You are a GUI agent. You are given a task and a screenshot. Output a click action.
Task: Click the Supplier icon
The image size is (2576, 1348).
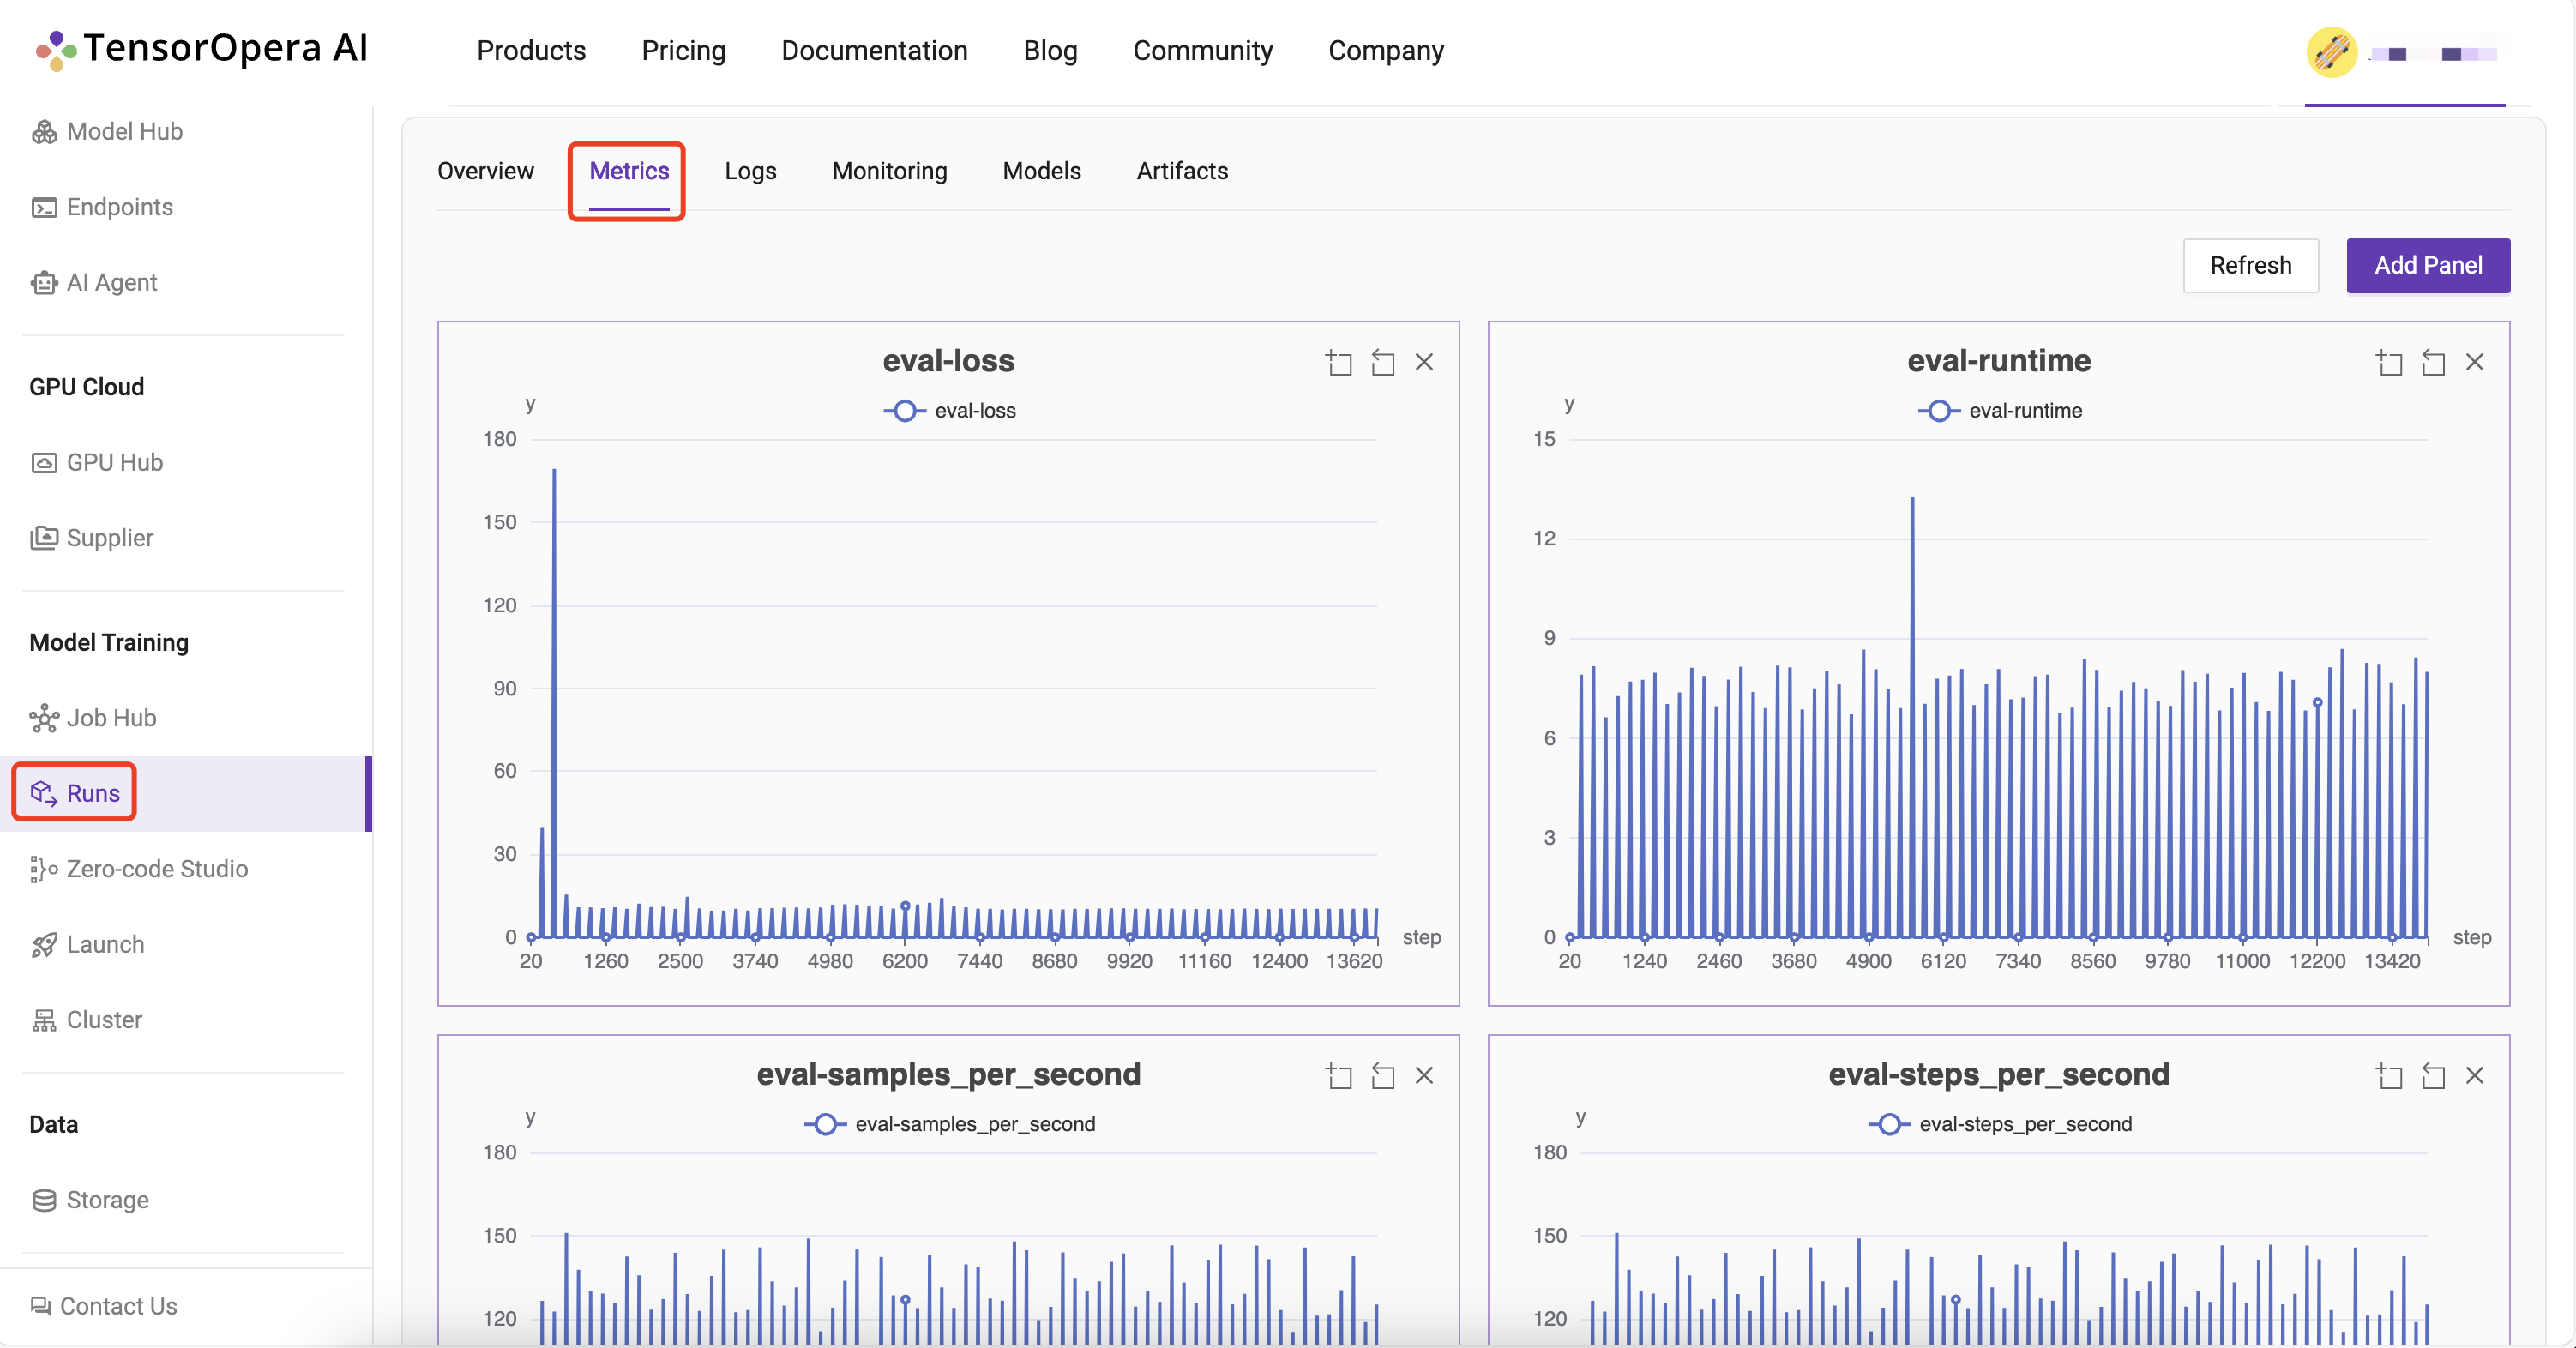tap(44, 538)
